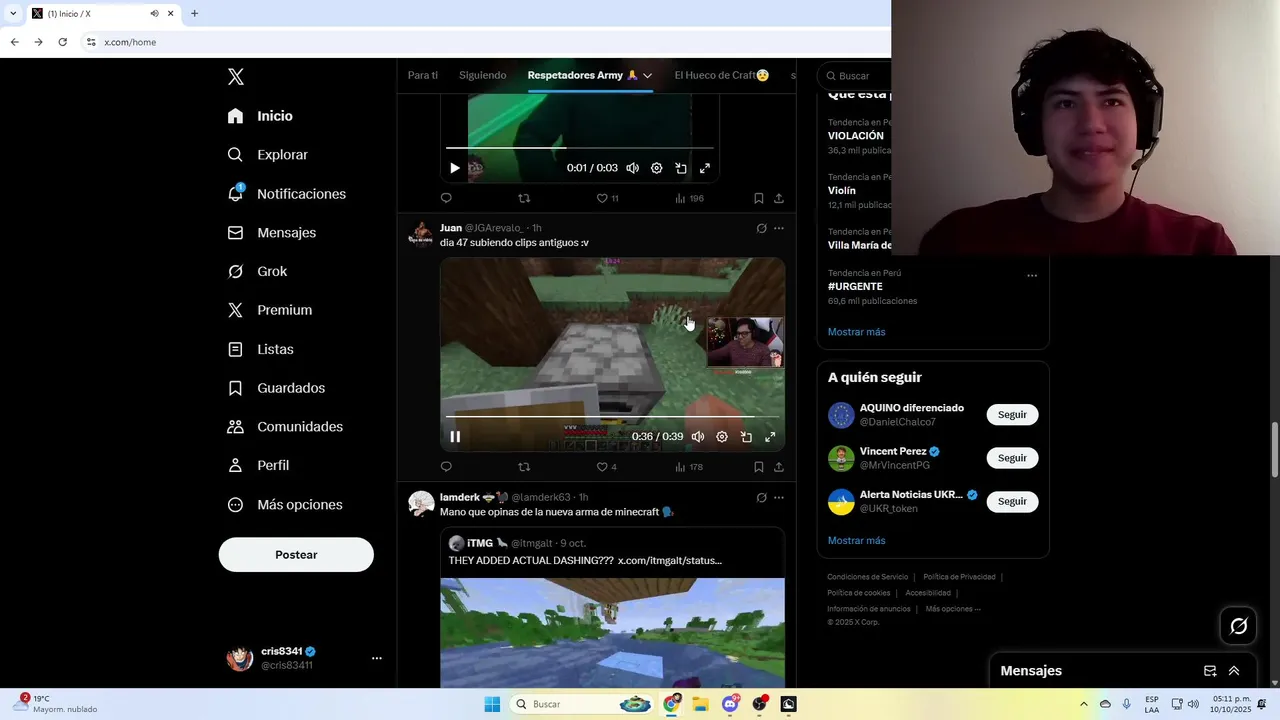Click the X logo at the top of the sidebar
This screenshot has height=720, width=1280.
235,77
